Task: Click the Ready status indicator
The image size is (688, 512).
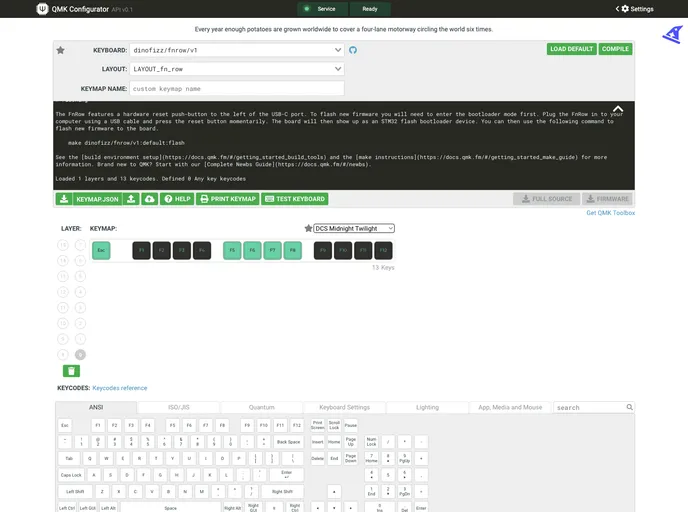Action: (370, 9)
